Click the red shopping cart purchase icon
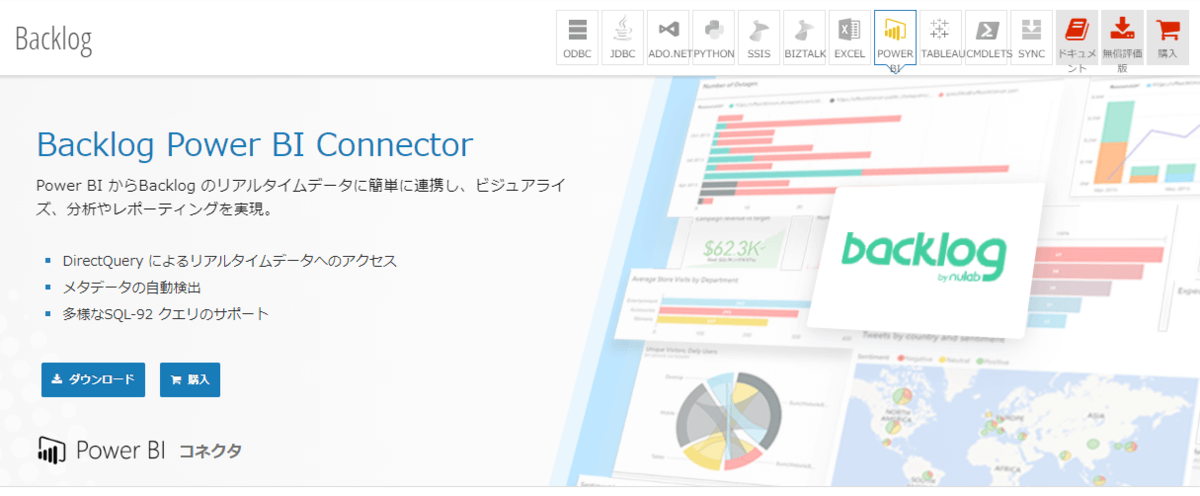Image resolution: width=1200 pixels, height=496 pixels. [1168, 37]
